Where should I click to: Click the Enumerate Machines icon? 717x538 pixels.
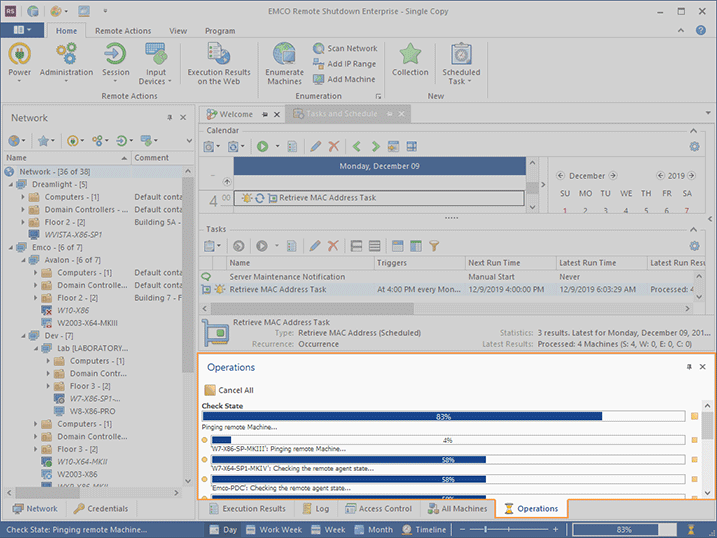pyautogui.click(x=284, y=60)
